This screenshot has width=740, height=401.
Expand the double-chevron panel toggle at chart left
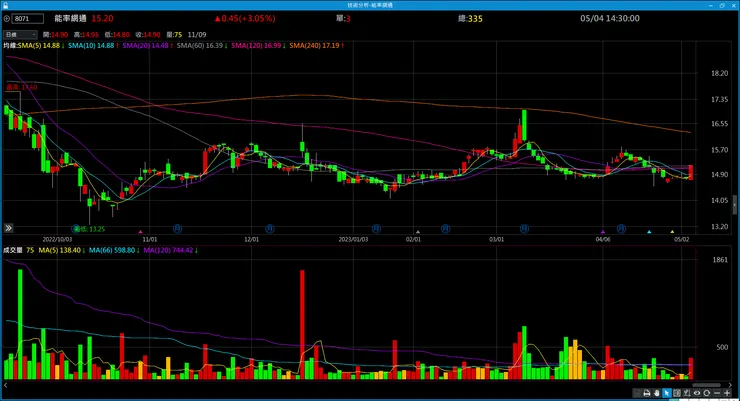tap(8, 228)
